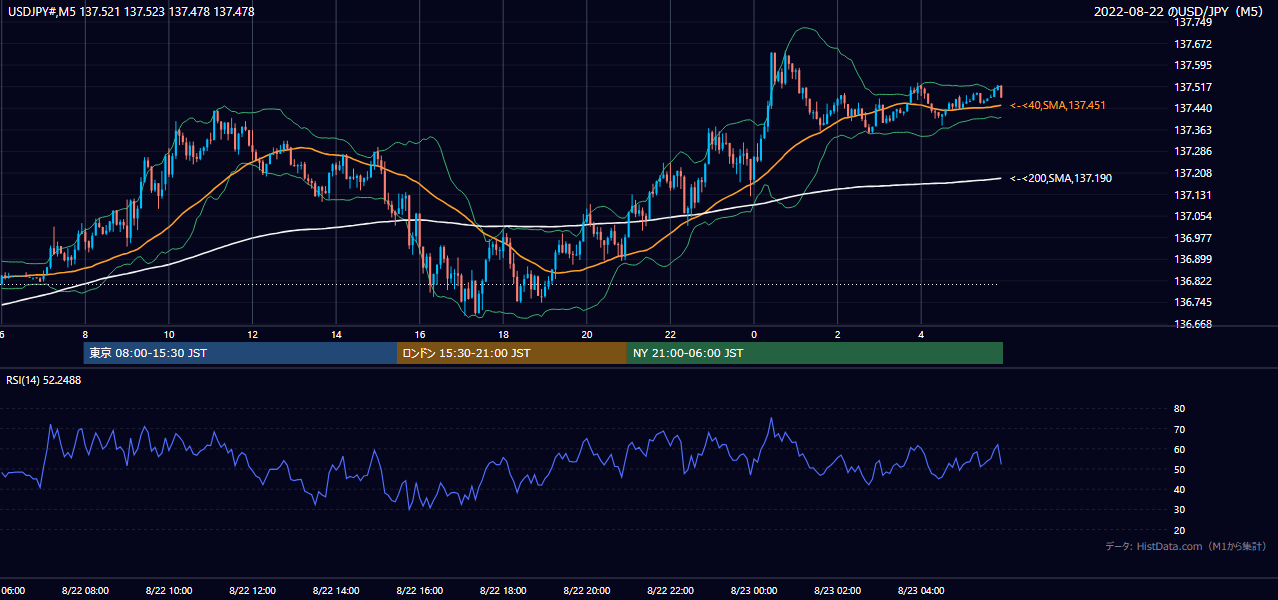Click price axis label 137.595

(1192, 65)
